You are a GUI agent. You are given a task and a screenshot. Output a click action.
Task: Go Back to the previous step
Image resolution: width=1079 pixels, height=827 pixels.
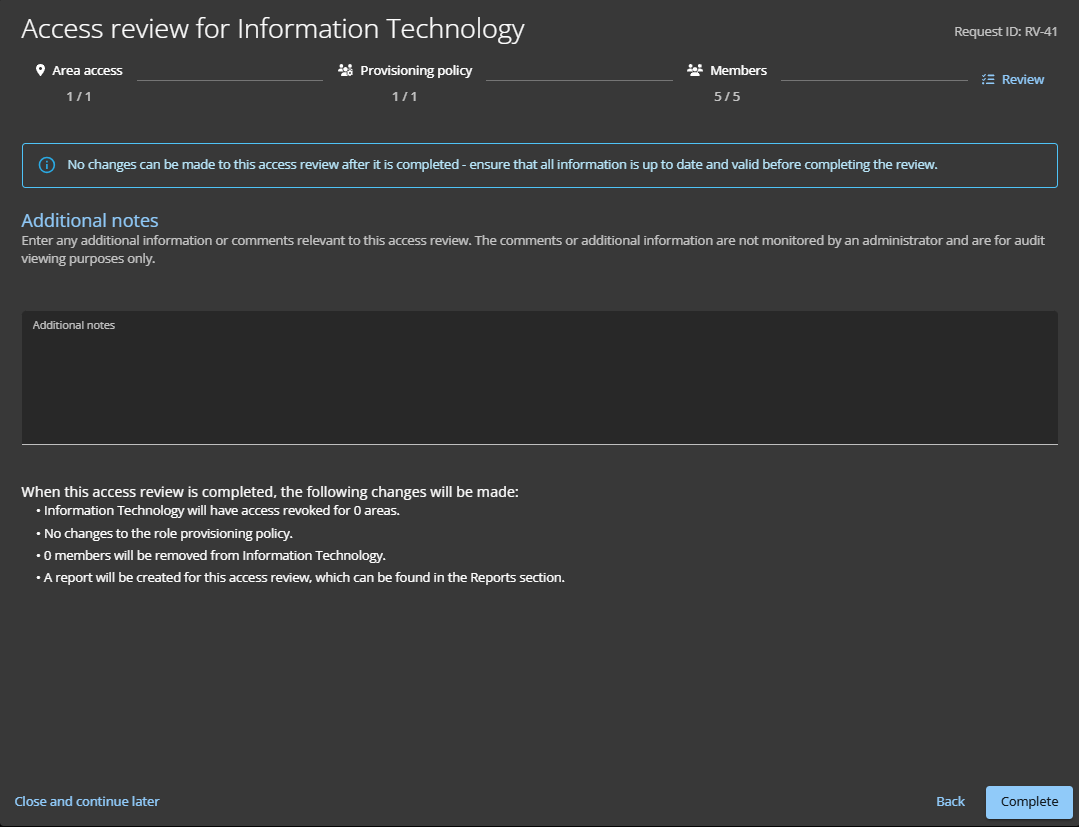coord(950,802)
